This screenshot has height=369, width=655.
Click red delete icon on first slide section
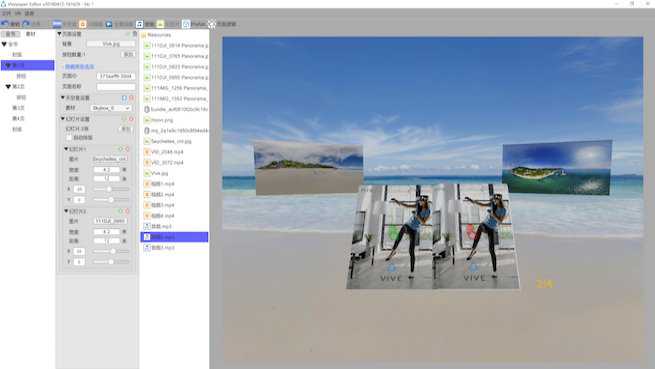(127, 149)
